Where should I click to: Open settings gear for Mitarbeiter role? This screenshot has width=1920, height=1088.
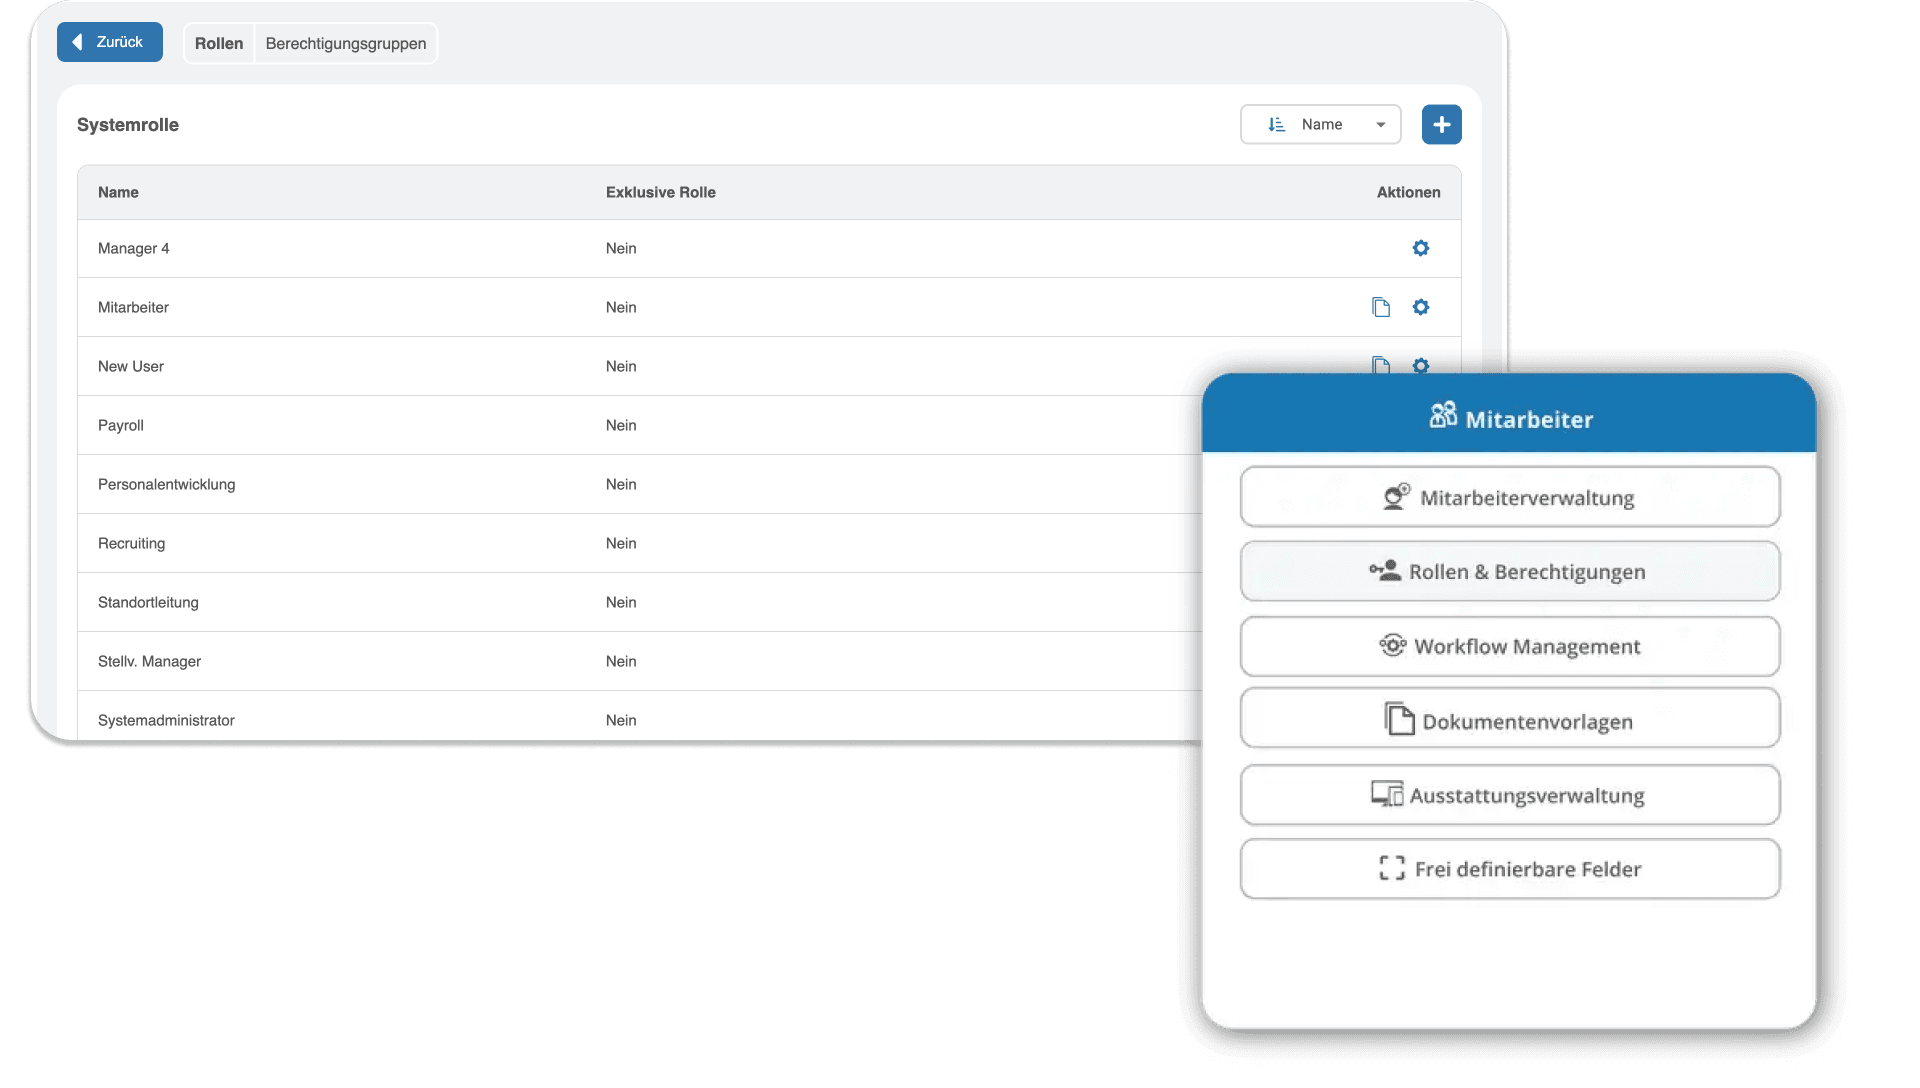(1421, 307)
